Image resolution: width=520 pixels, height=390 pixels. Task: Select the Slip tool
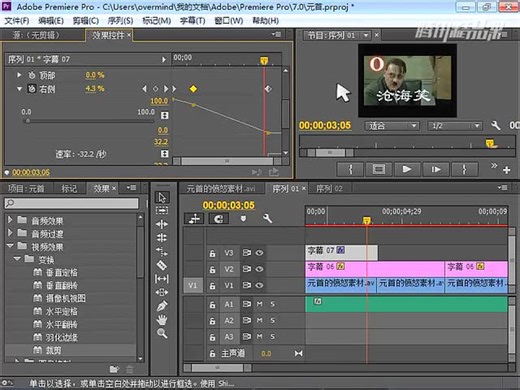point(162,279)
